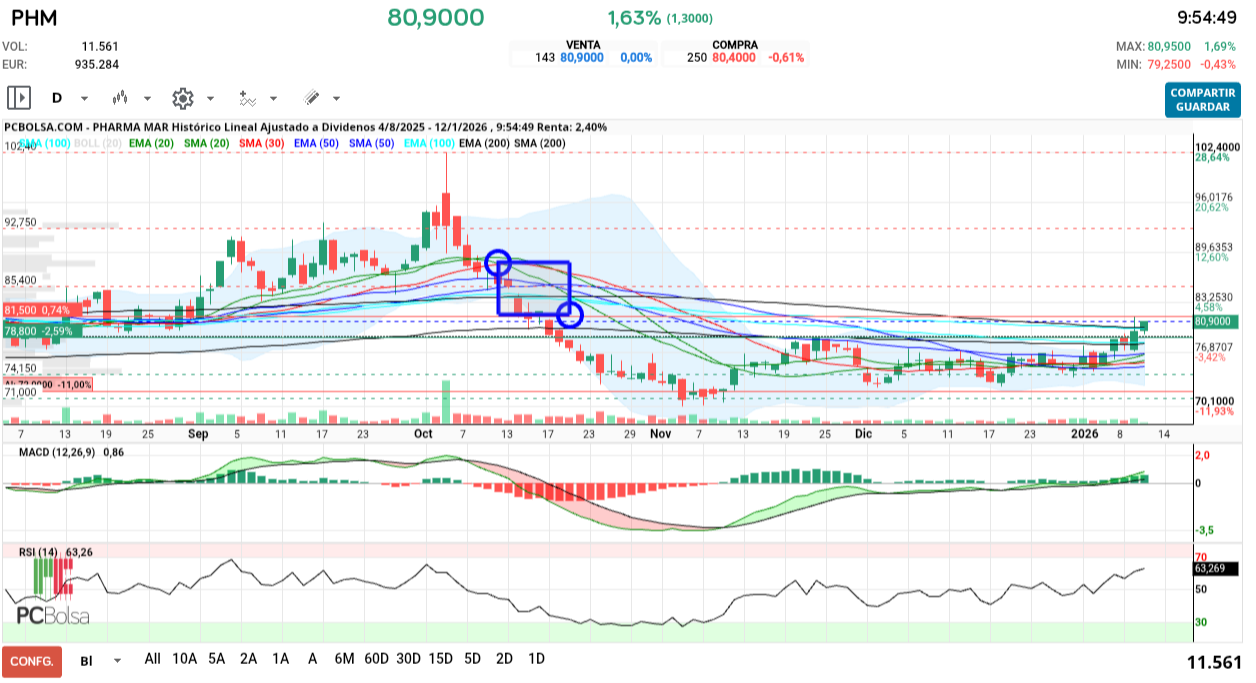Open the chart type selector icon

tap(120, 98)
